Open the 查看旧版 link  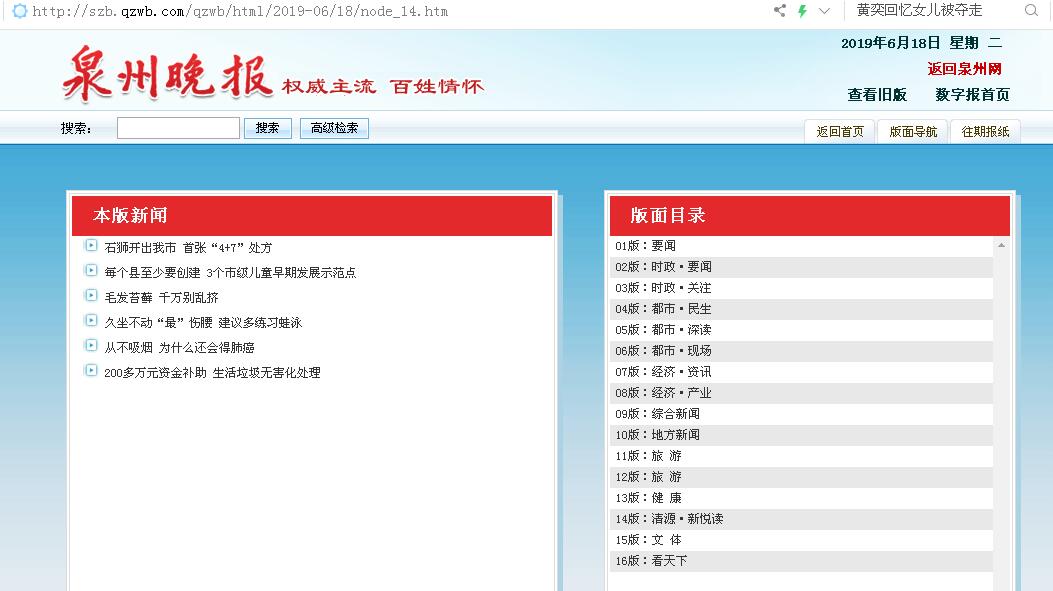(x=877, y=95)
